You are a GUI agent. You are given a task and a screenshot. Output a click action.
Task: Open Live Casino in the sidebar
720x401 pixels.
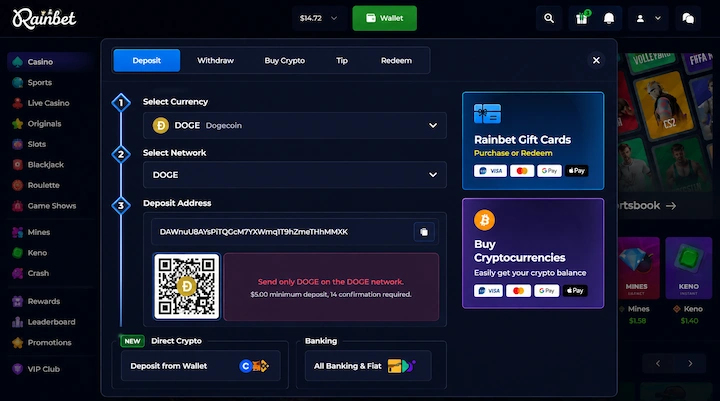click(48, 103)
